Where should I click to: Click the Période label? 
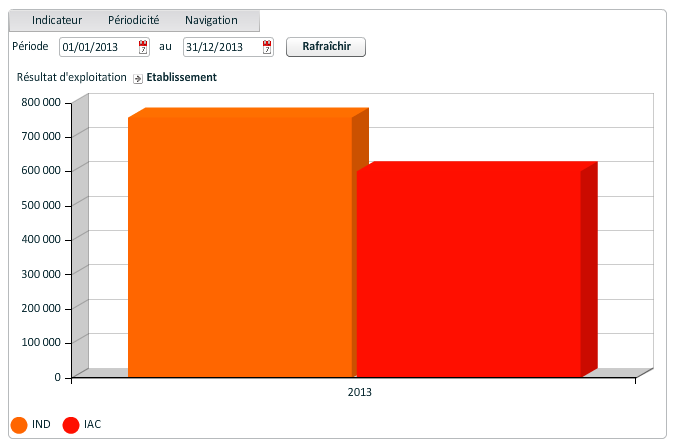[x=30, y=46]
